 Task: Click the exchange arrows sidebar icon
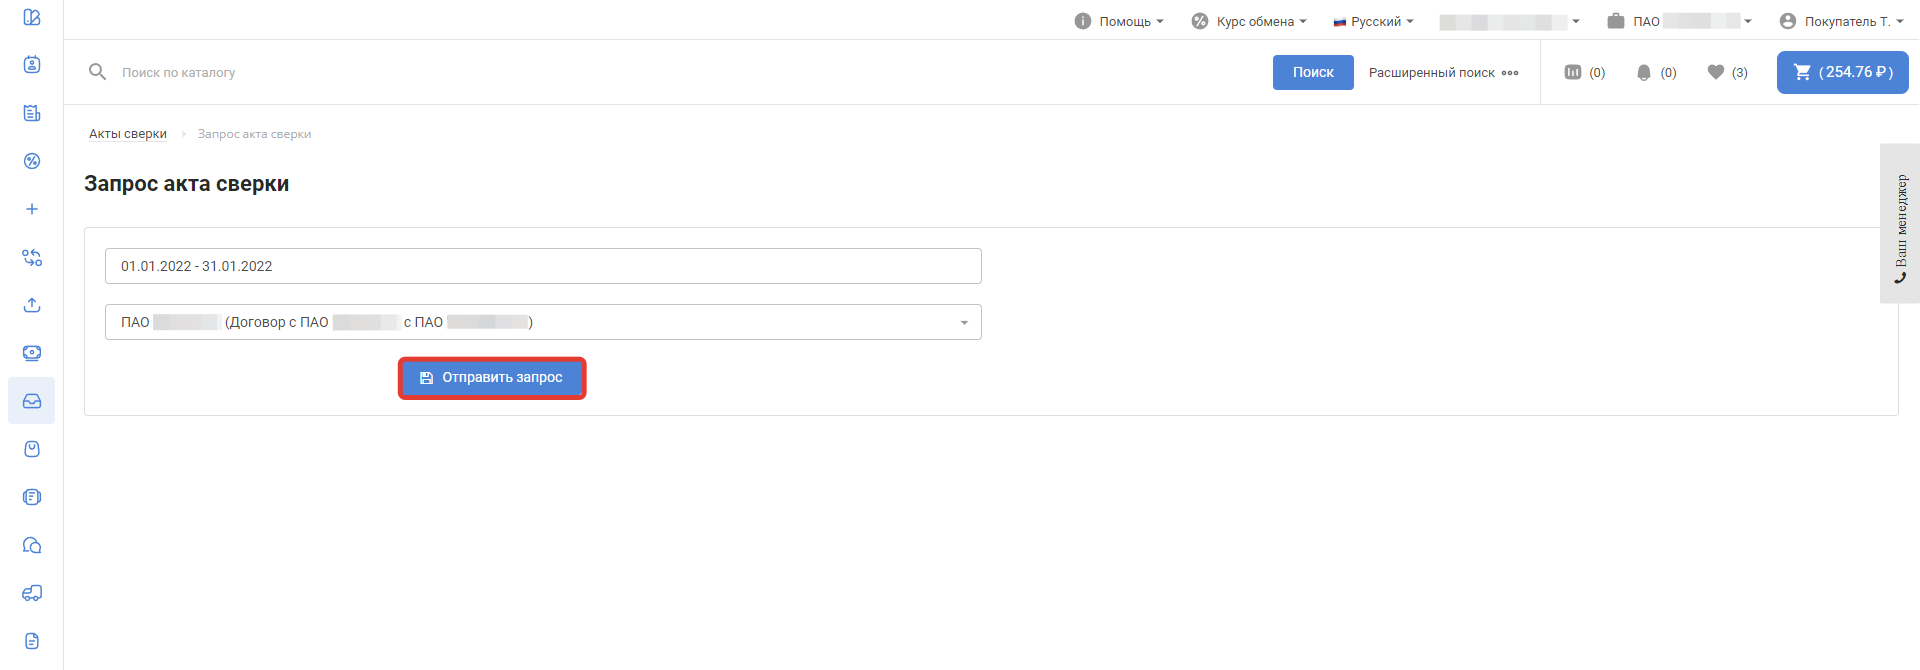[x=32, y=257]
